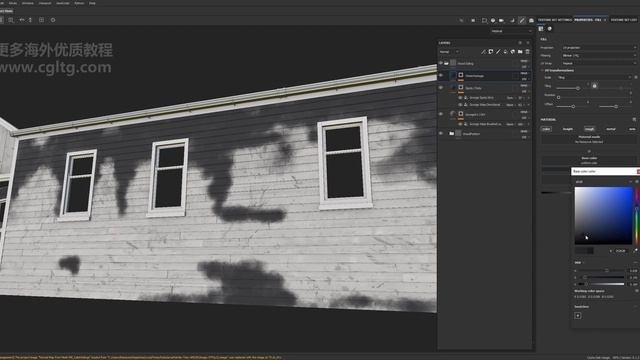The height and width of the screenshot is (360, 640).
Task: Click the crescent moon icon in viewport toolbar
Action: 512,20
